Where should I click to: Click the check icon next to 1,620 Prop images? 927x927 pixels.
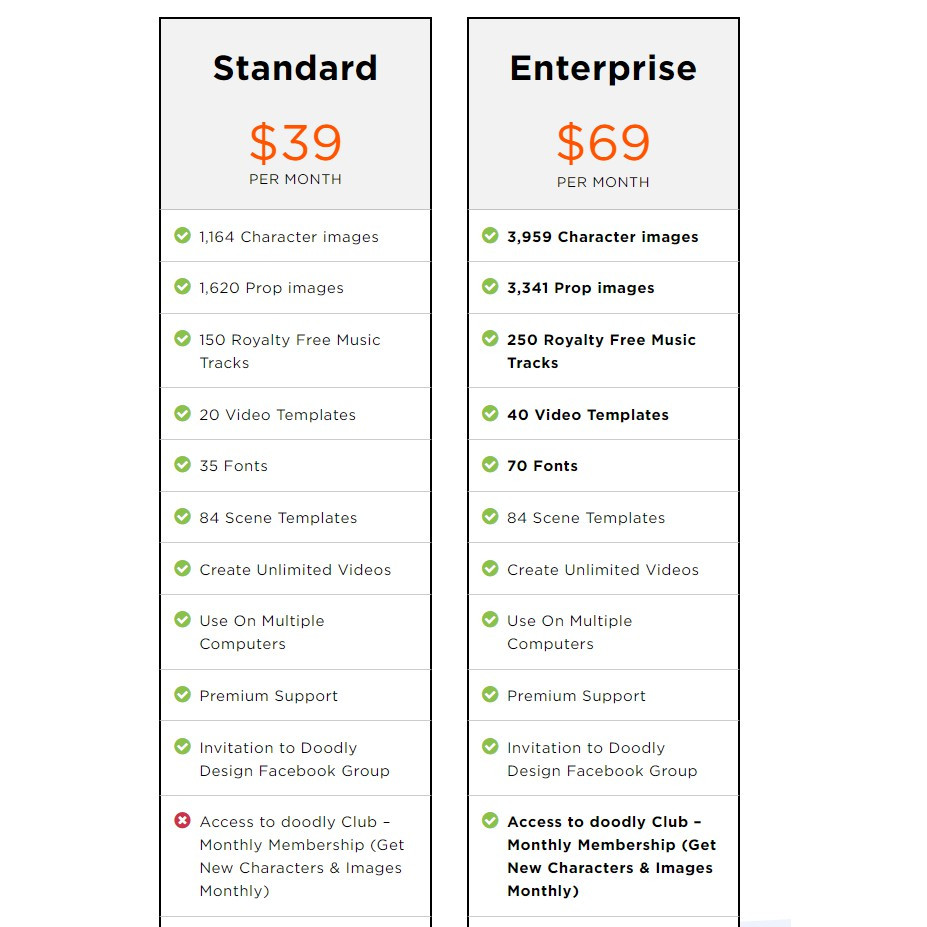pos(182,287)
